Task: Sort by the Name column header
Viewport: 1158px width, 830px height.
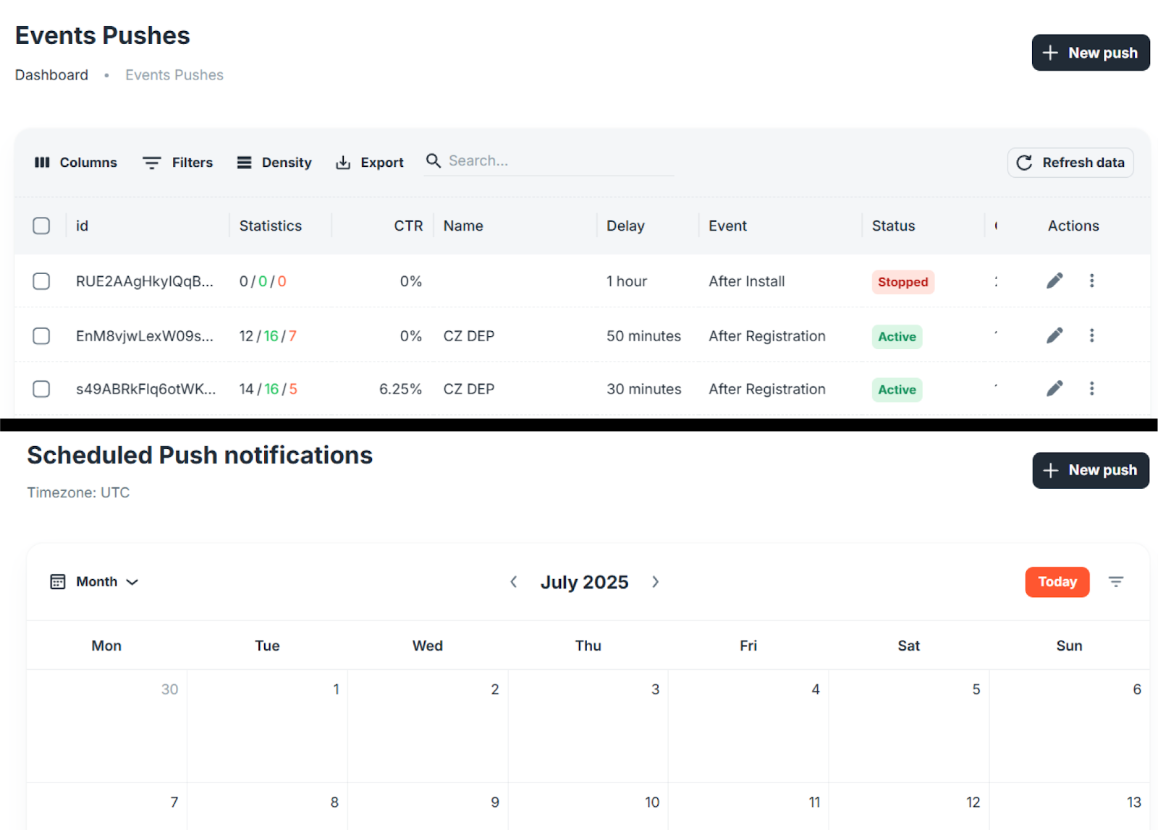Action: pos(463,225)
